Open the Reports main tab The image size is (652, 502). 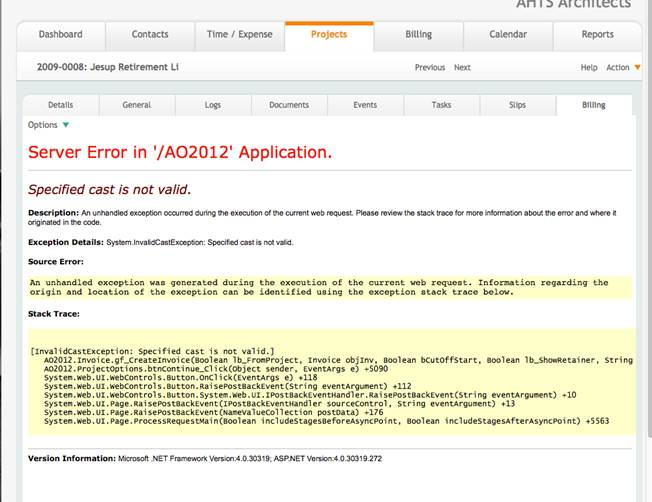click(598, 35)
